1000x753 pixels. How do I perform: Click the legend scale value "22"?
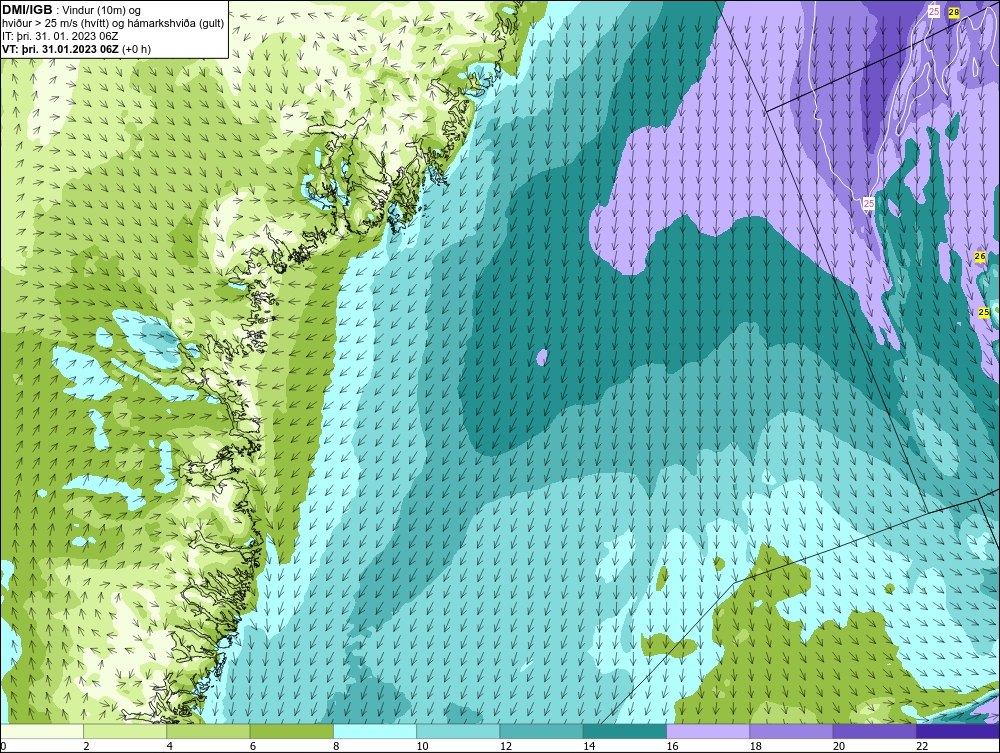tap(920, 746)
